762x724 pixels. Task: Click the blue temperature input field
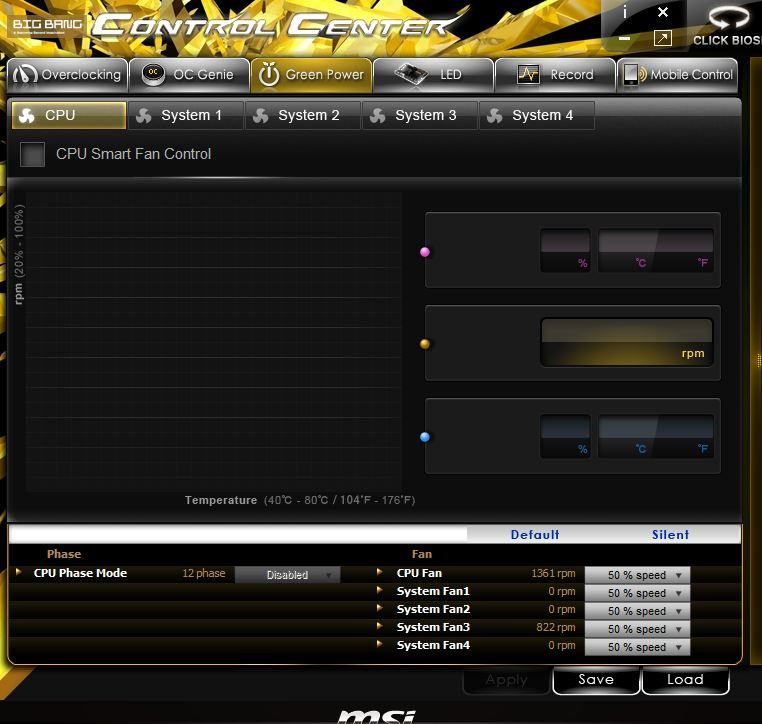pos(656,436)
